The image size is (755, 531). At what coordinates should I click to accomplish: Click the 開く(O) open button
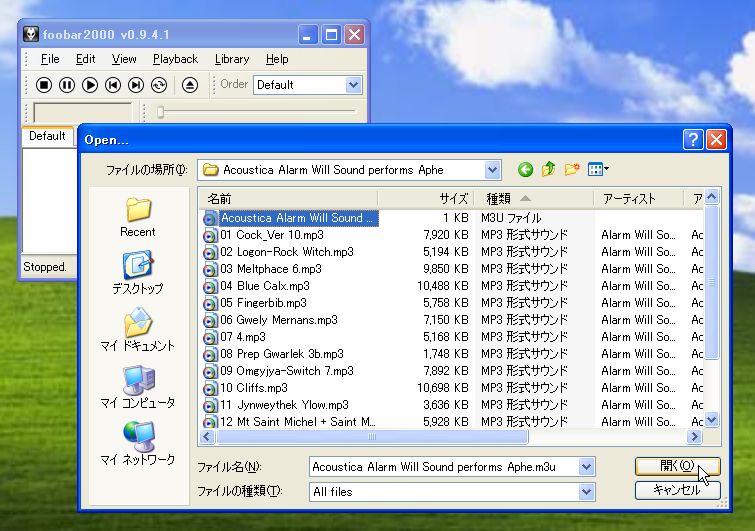pyautogui.click(x=677, y=466)
